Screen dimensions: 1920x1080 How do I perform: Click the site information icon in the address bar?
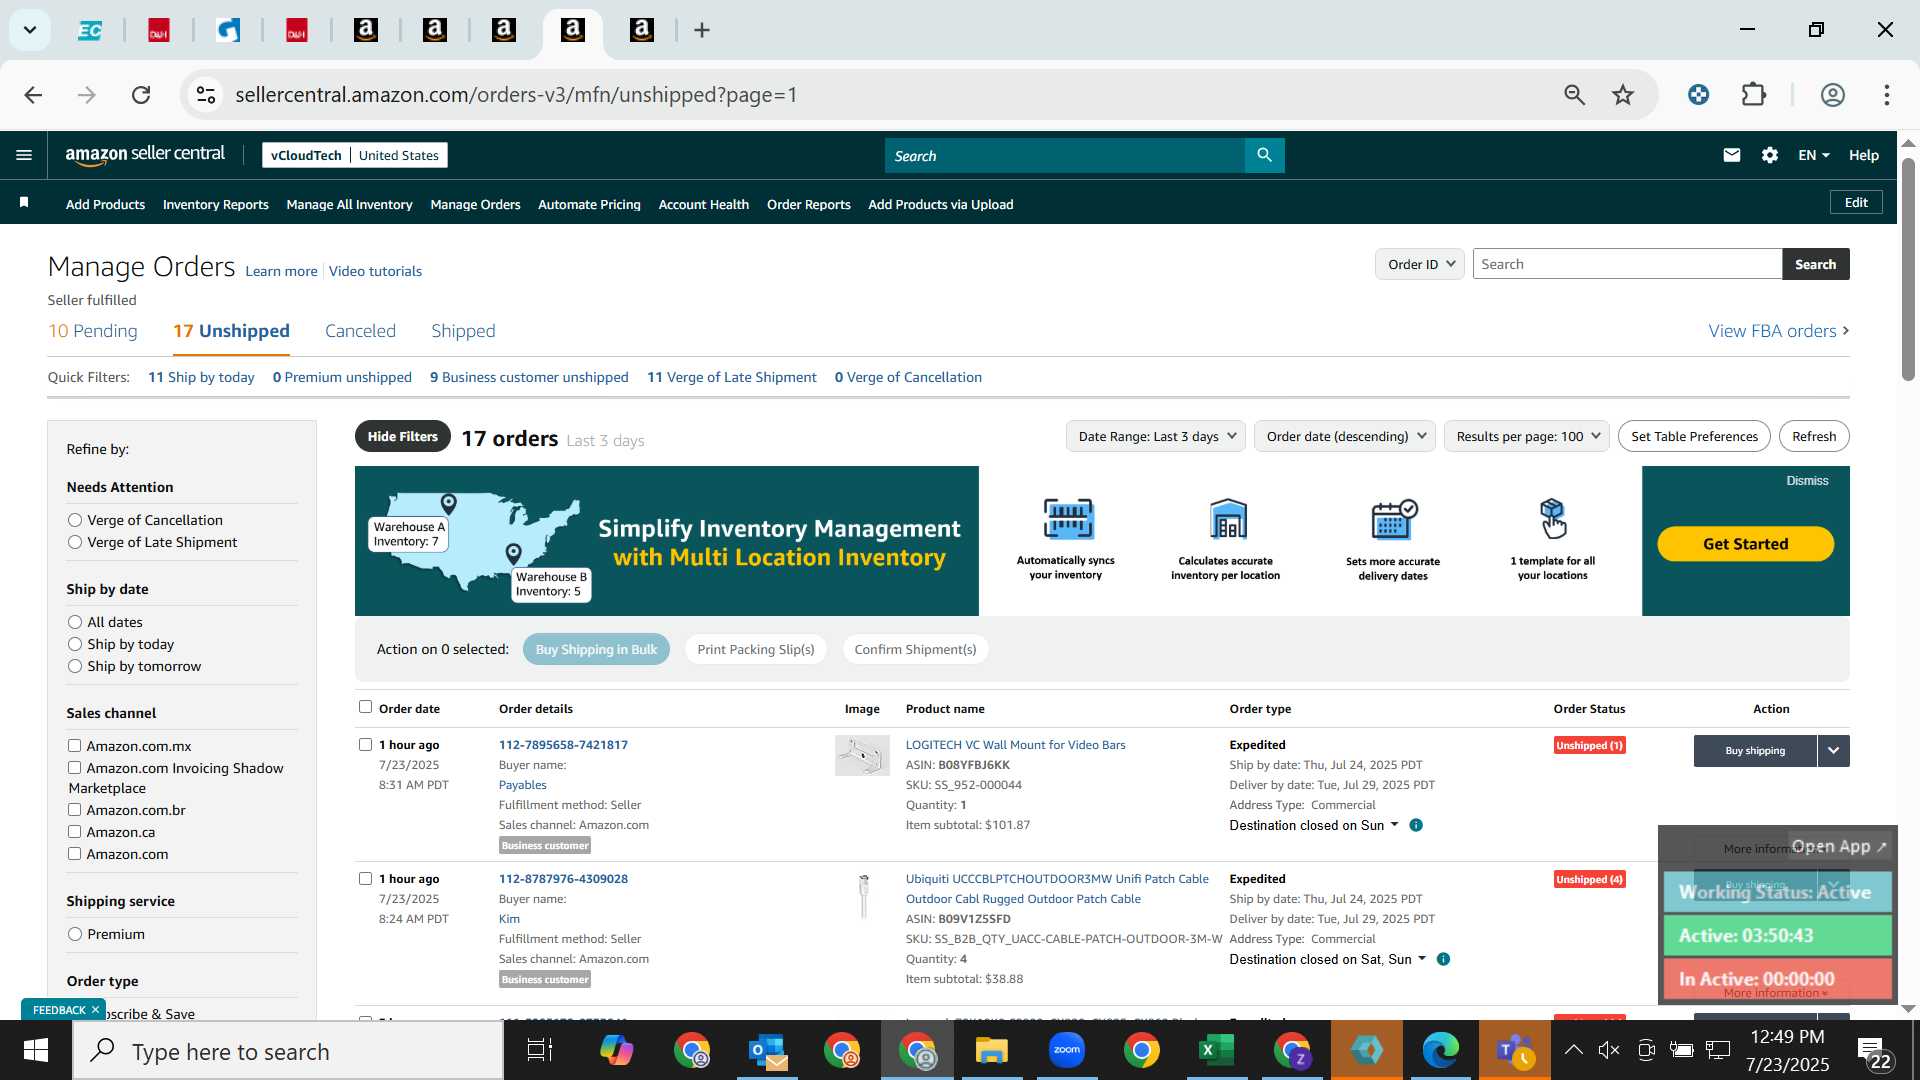coord(206,95)
